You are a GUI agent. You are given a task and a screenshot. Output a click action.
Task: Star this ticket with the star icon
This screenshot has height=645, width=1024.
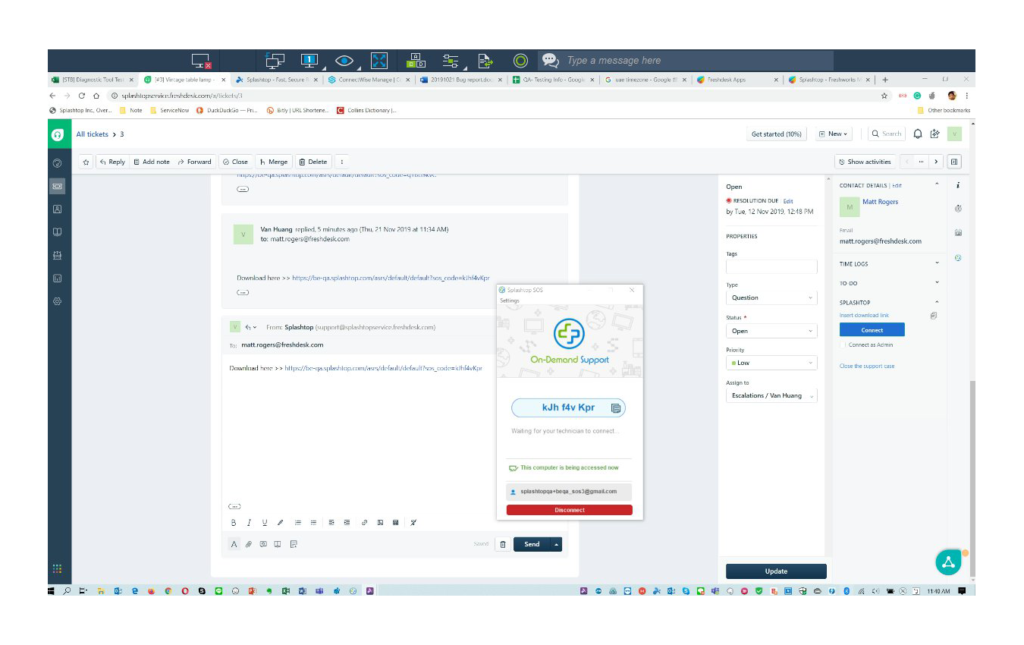(86, 162)
